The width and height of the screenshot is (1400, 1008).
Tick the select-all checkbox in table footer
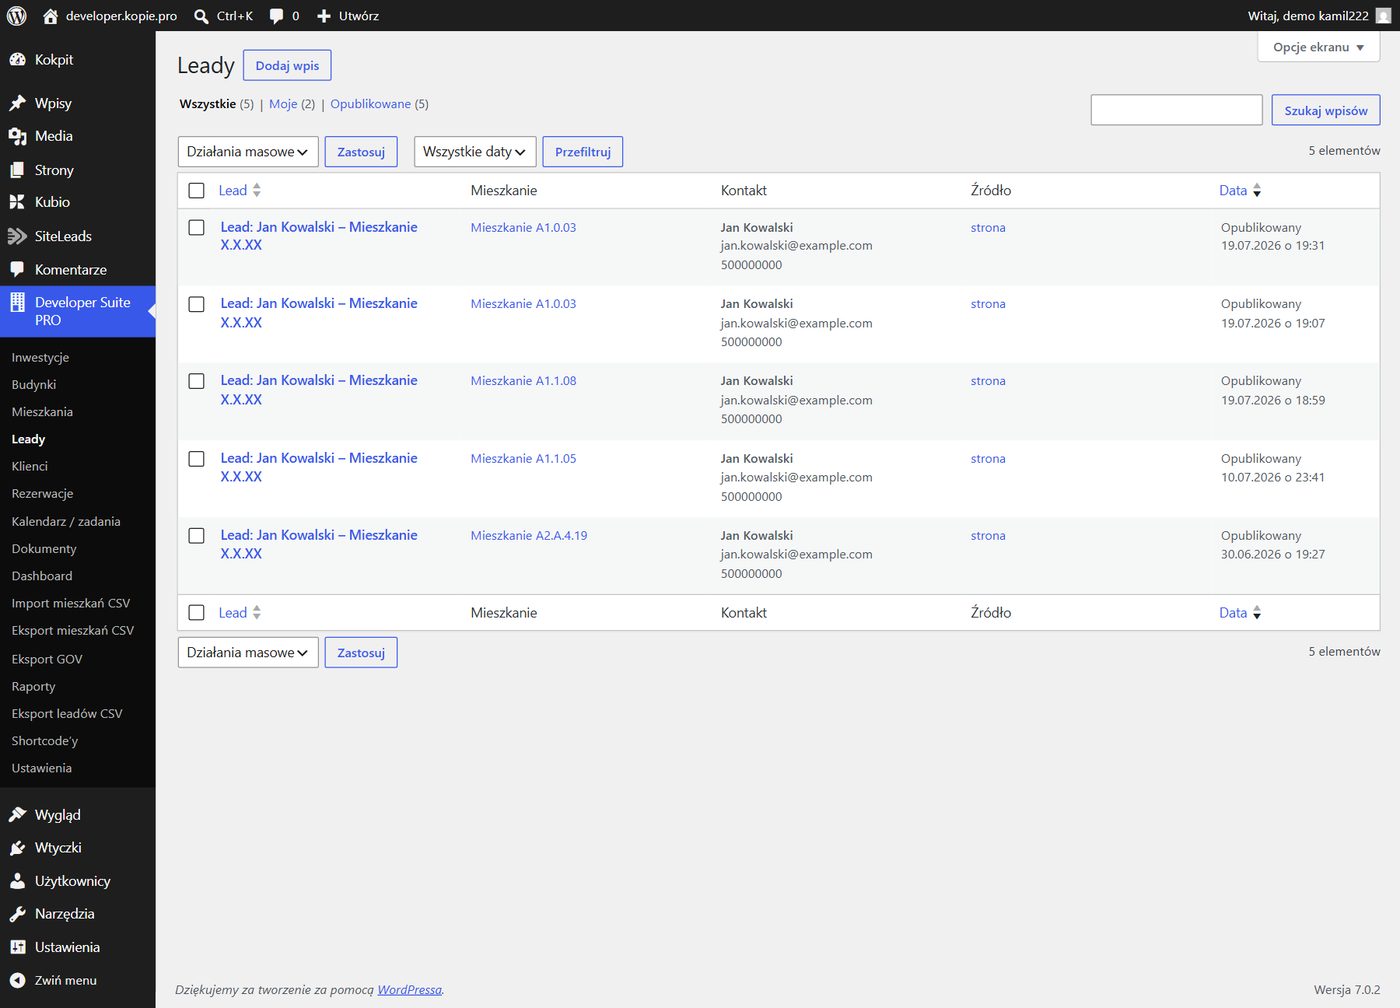click(x=196, y=612)
